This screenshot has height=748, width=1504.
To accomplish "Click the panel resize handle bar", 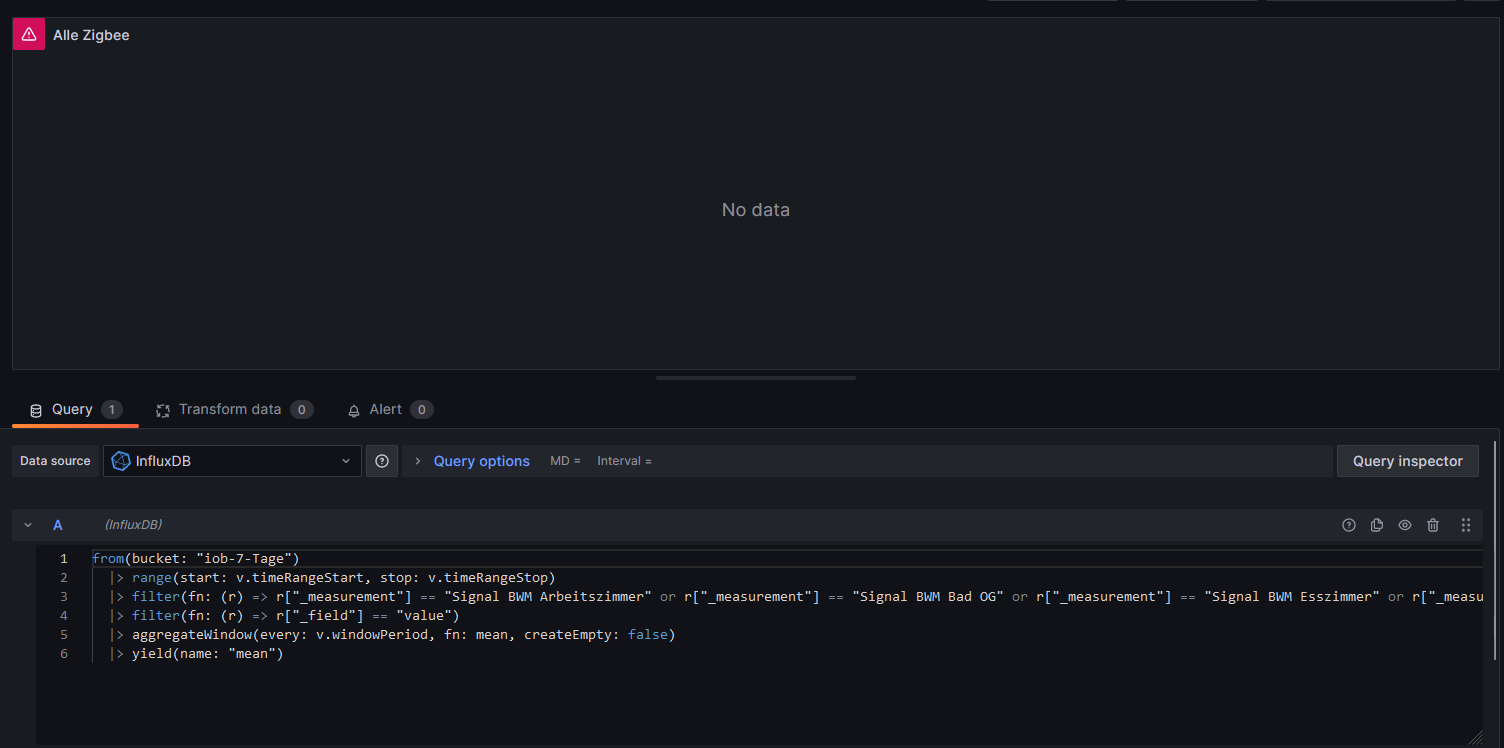I will [x=755, y=378].
